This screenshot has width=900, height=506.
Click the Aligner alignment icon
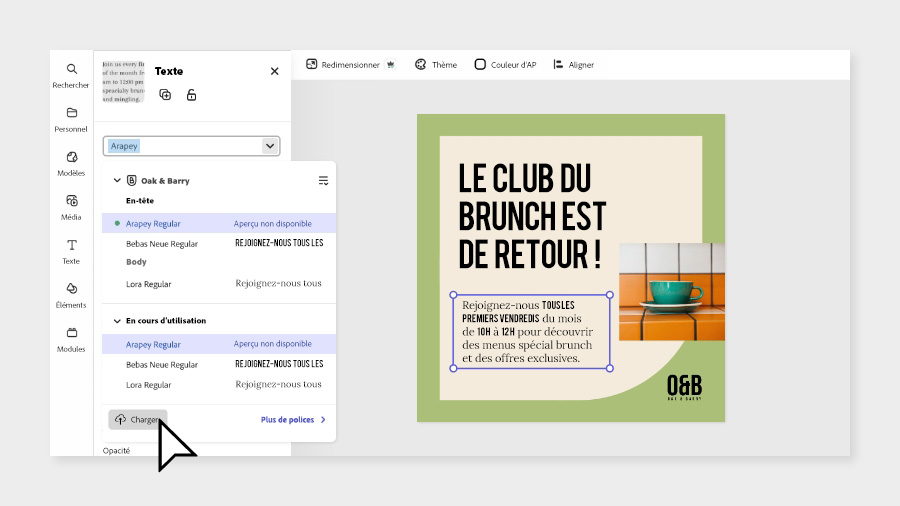coord(558,64)
